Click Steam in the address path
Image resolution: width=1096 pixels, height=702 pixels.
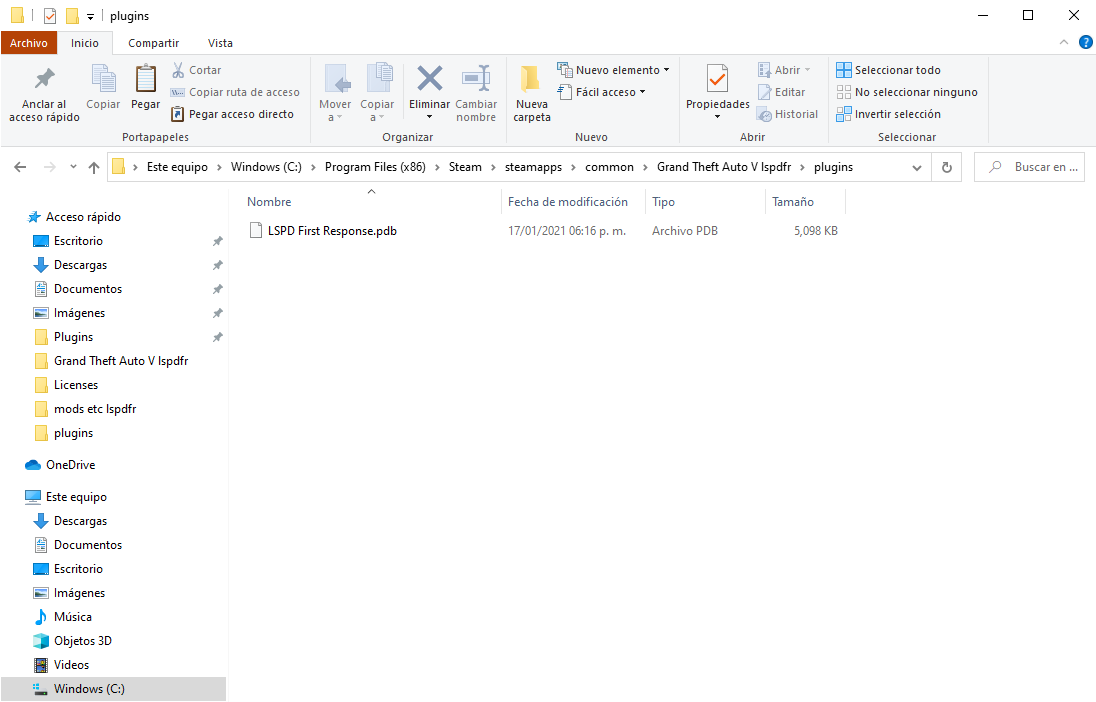click(x=465, y=167)
